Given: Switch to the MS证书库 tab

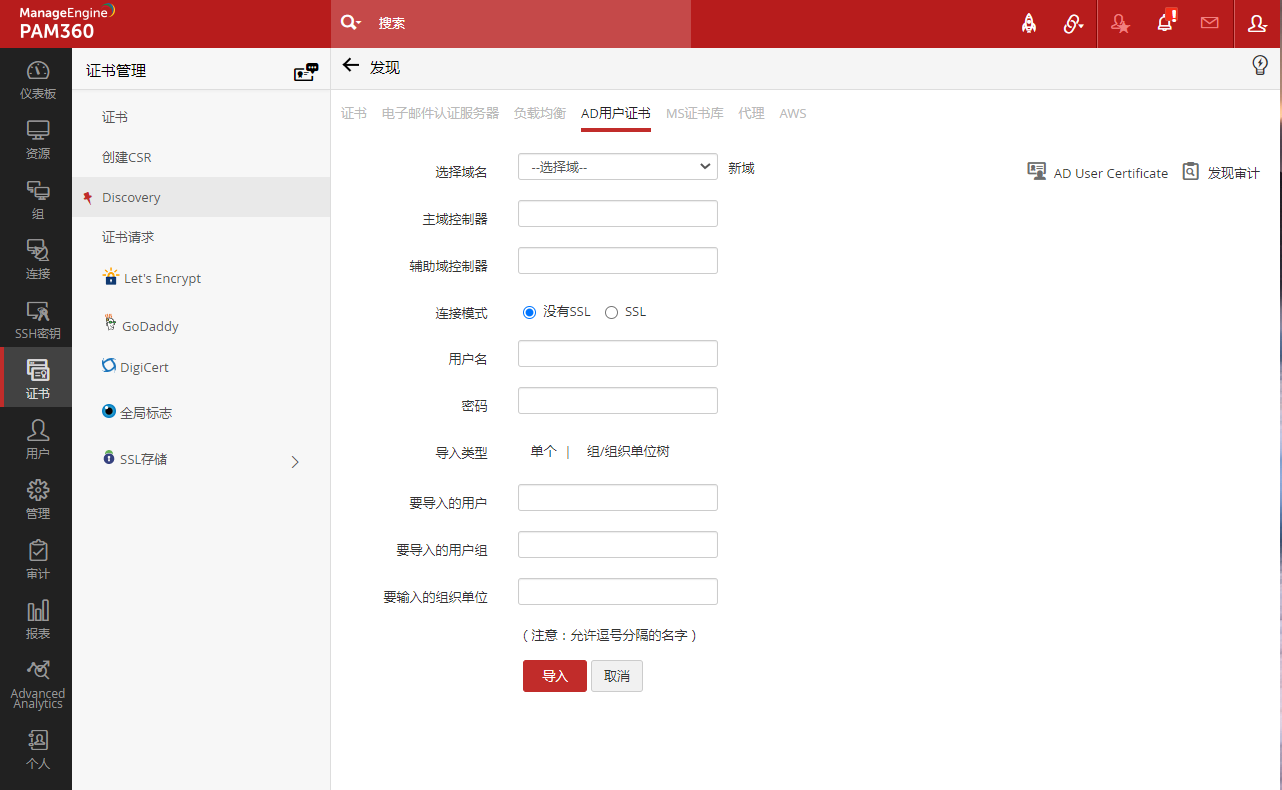Looking at the screenshot, I should 695,114.
